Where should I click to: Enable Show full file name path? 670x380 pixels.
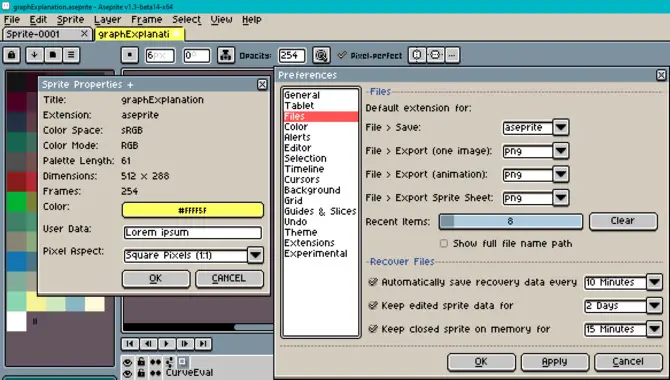point(444,243)
